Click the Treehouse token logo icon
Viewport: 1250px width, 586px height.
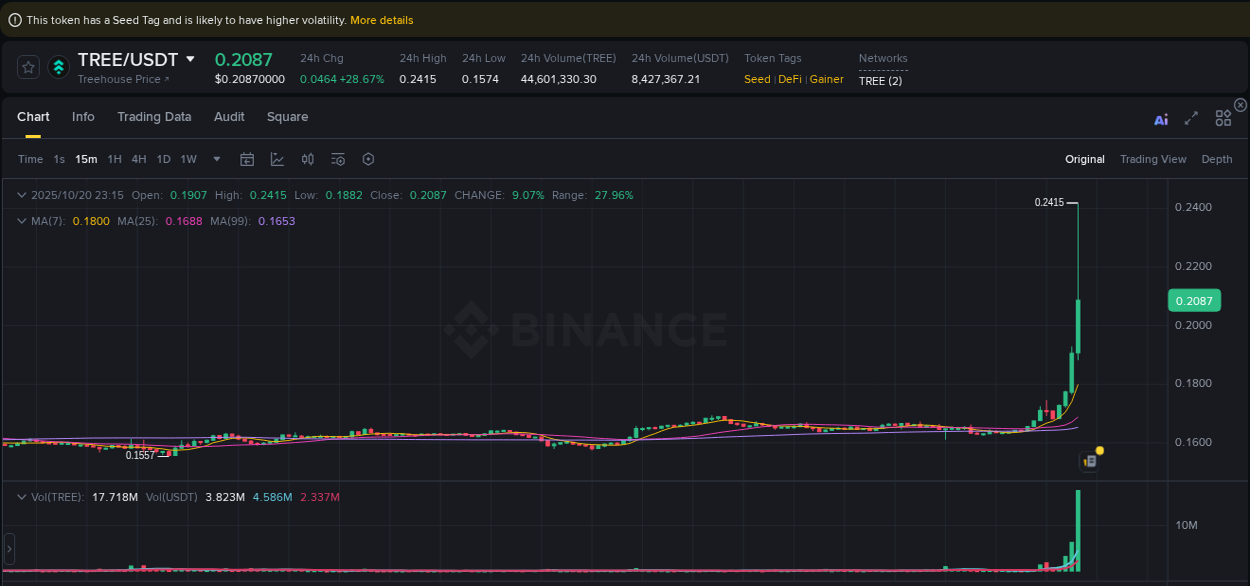point(58,68)
